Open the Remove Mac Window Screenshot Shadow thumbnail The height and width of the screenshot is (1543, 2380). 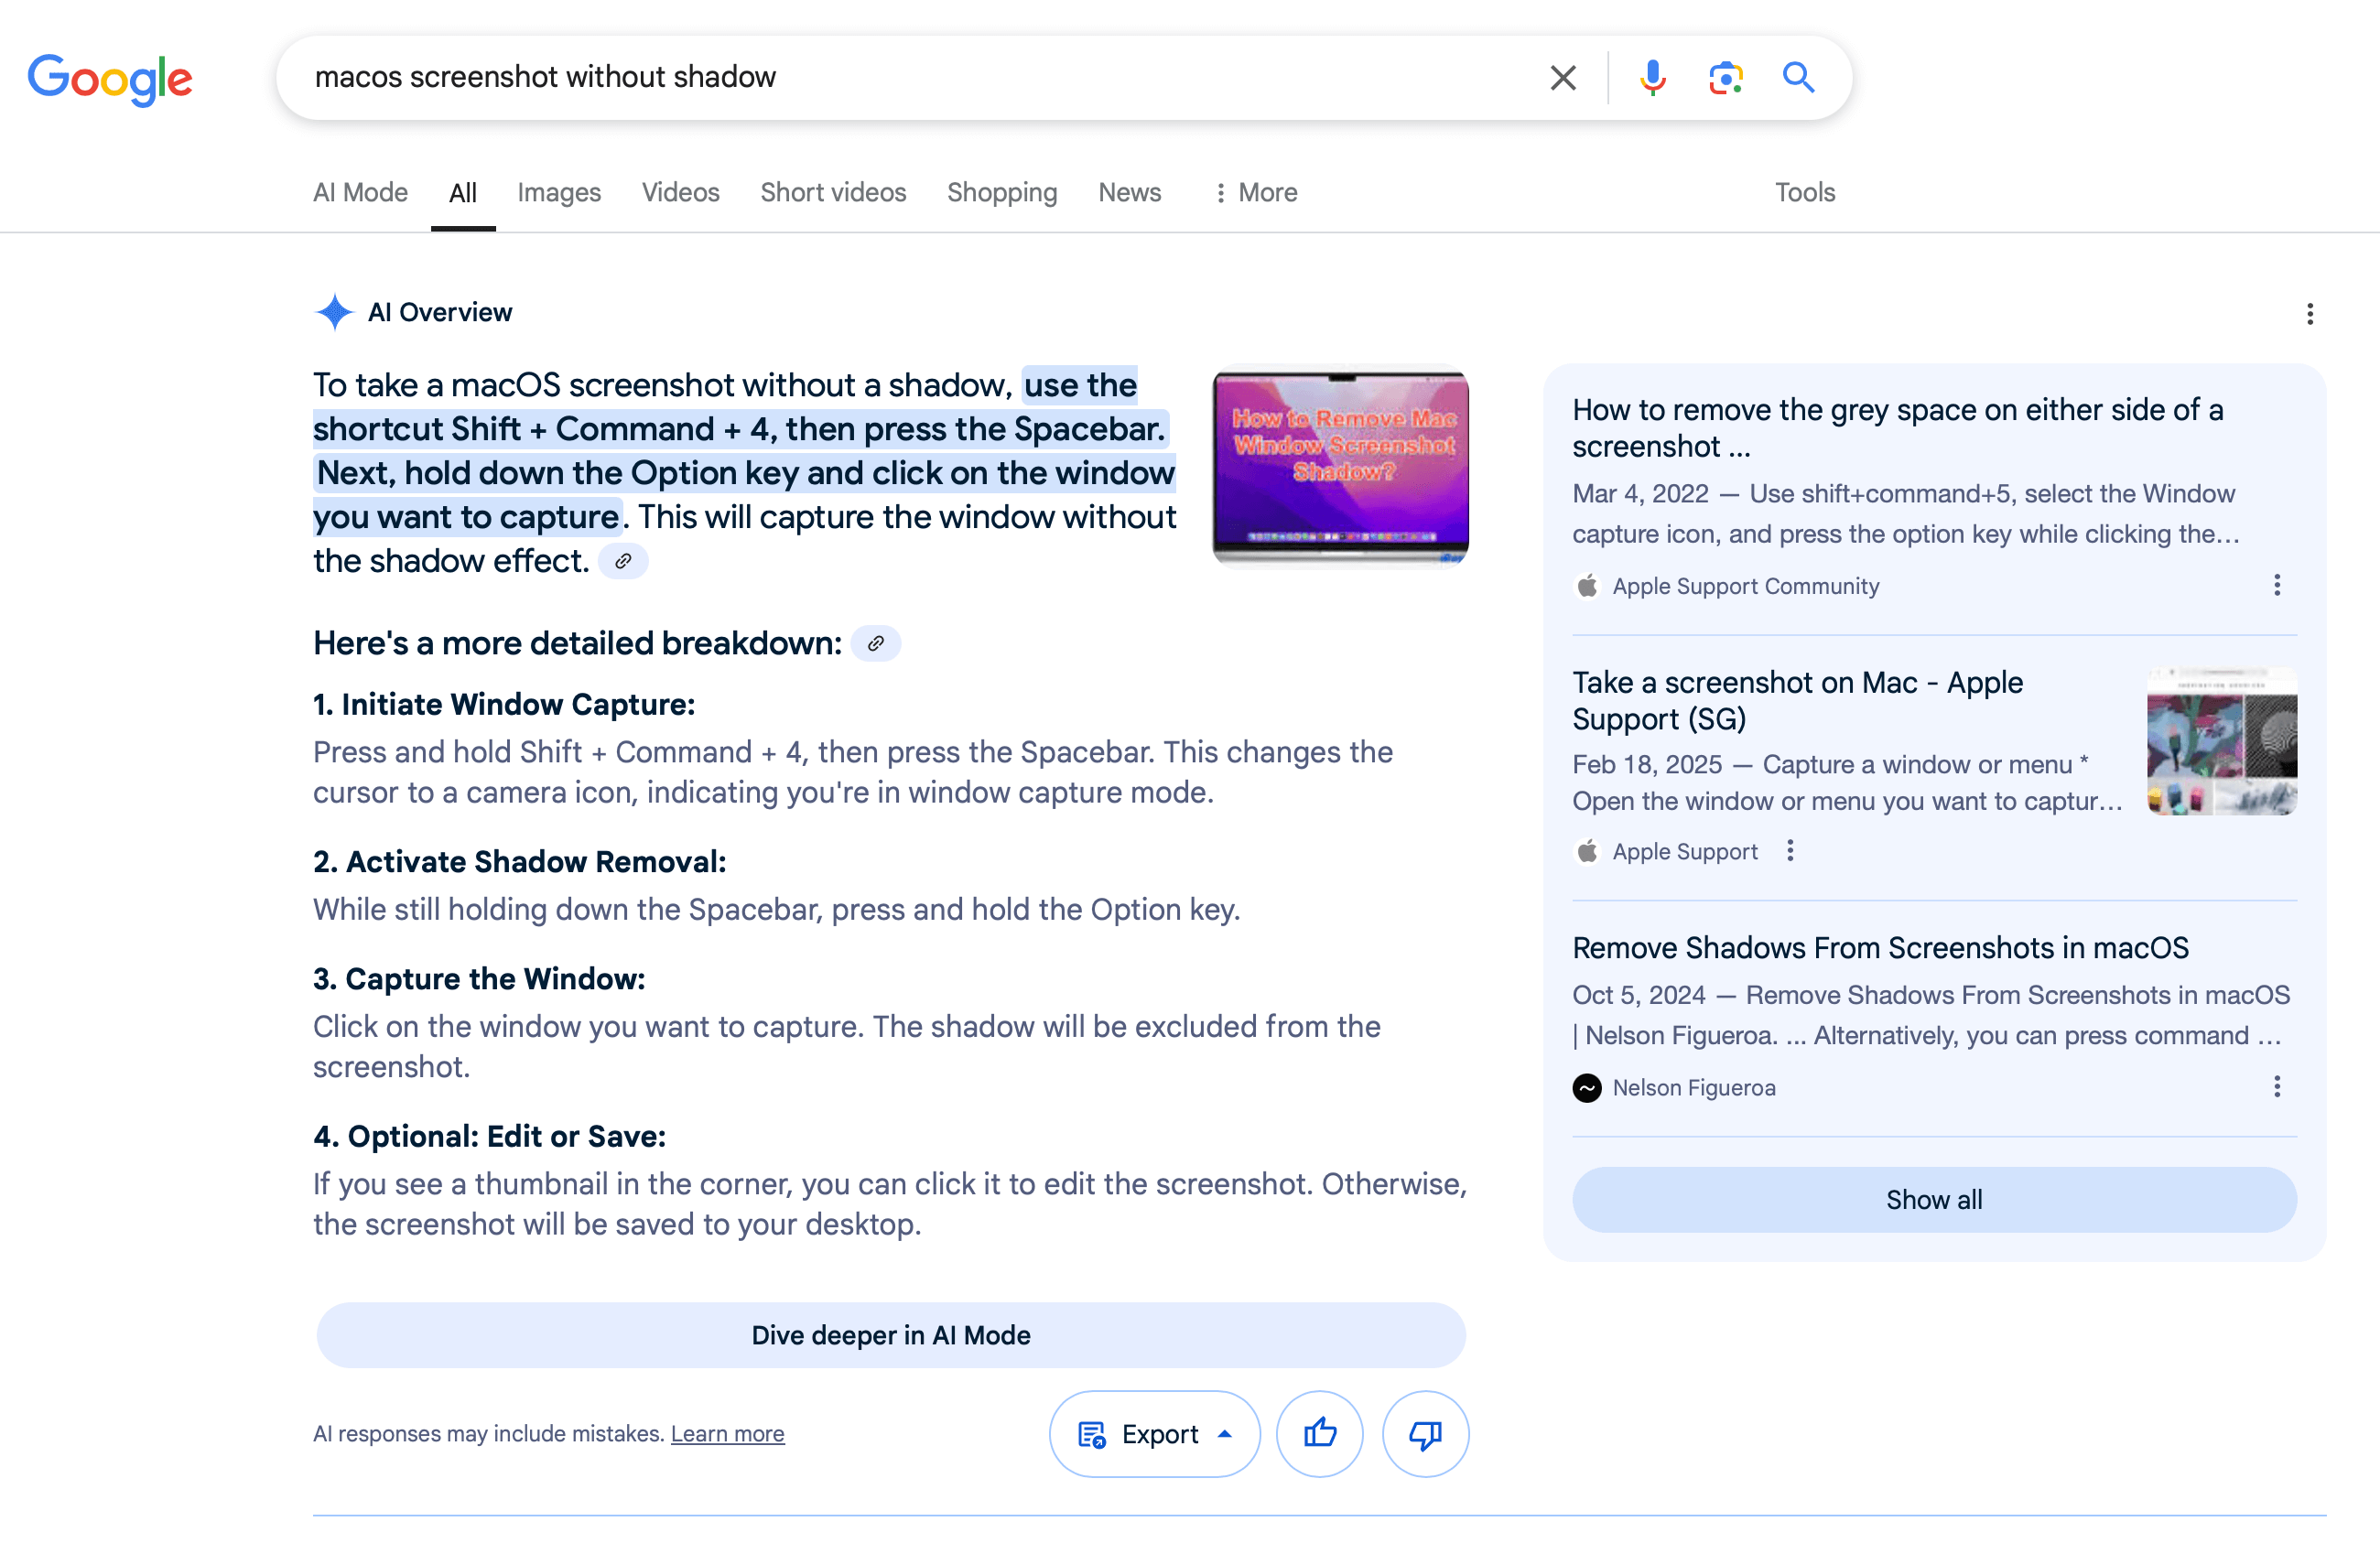(1340, 466)
